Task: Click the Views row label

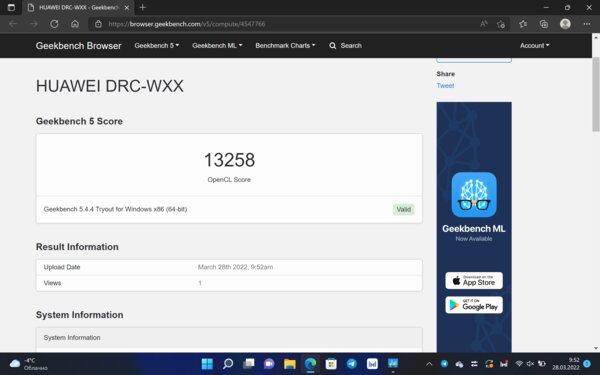Action: 52,283
